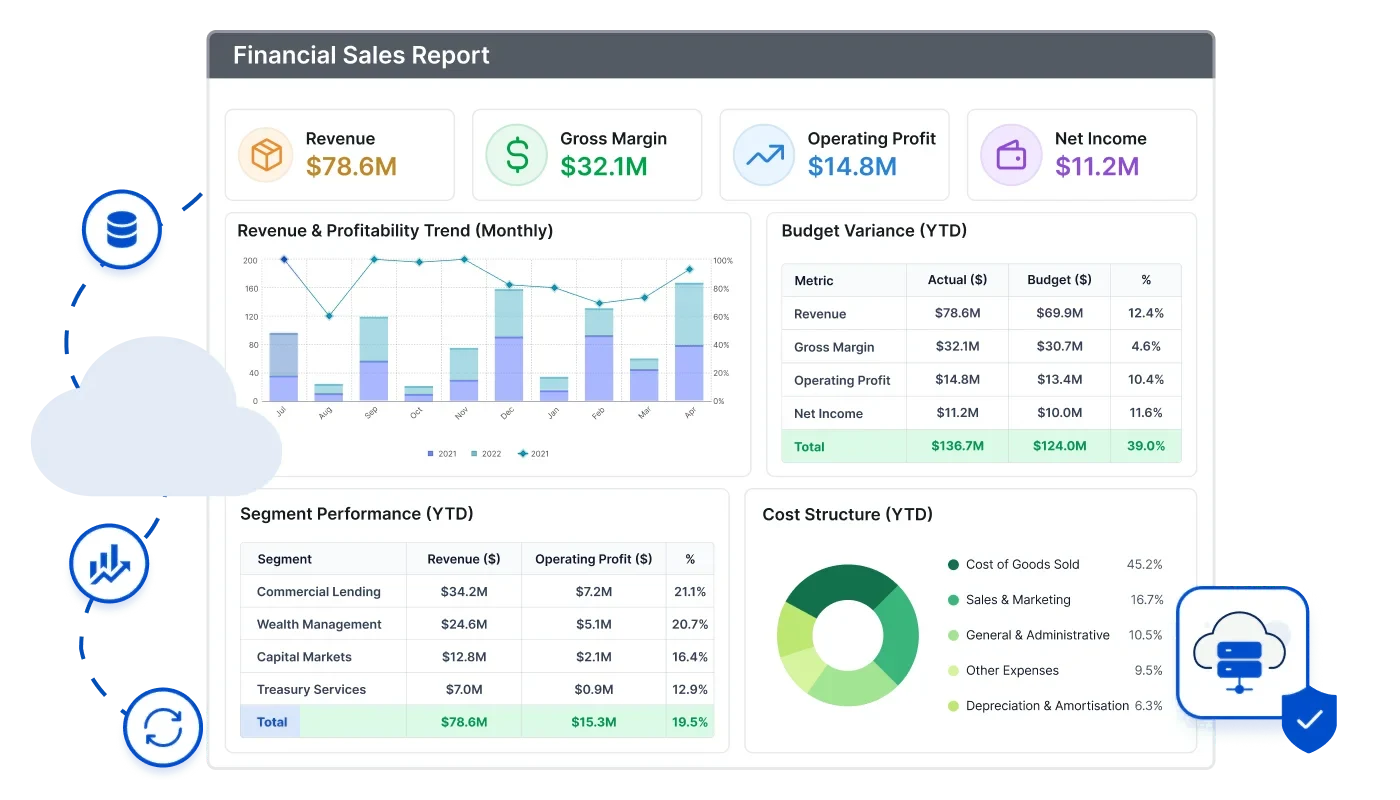1400x800 pixels.
Task: Click the December bar in the trend chart
Action: pos(509,345)
